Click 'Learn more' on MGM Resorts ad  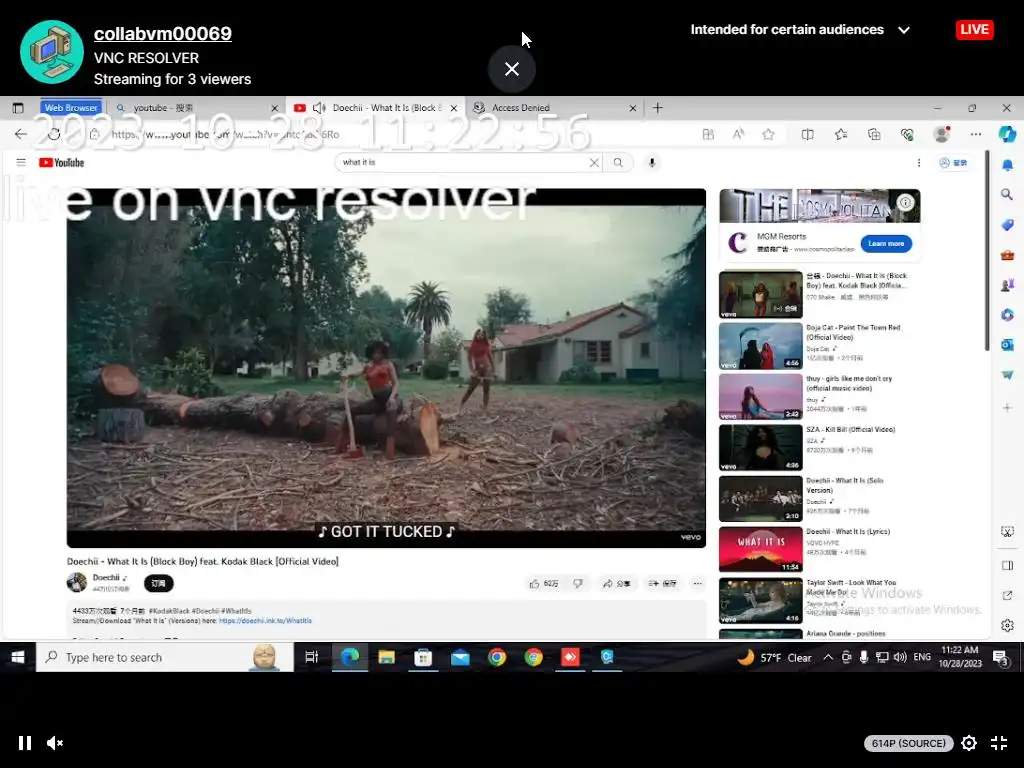tap(886, 244)
